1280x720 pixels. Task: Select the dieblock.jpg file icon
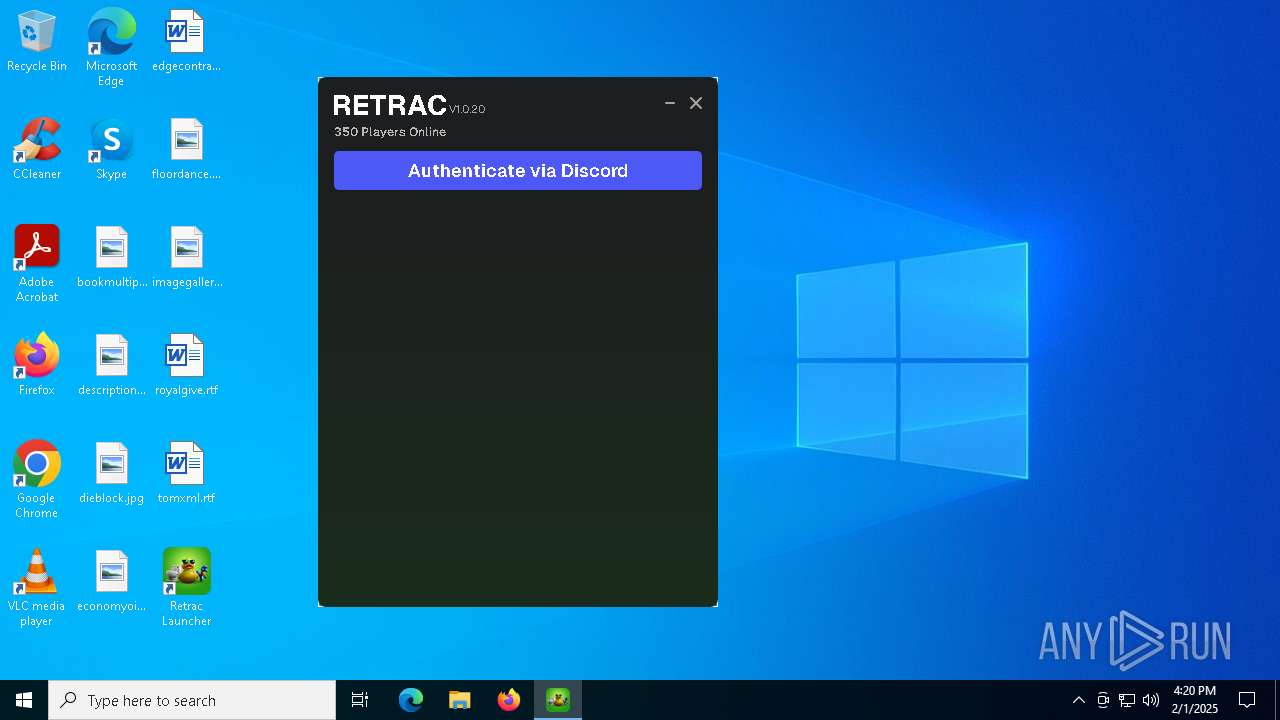(111, 474)
